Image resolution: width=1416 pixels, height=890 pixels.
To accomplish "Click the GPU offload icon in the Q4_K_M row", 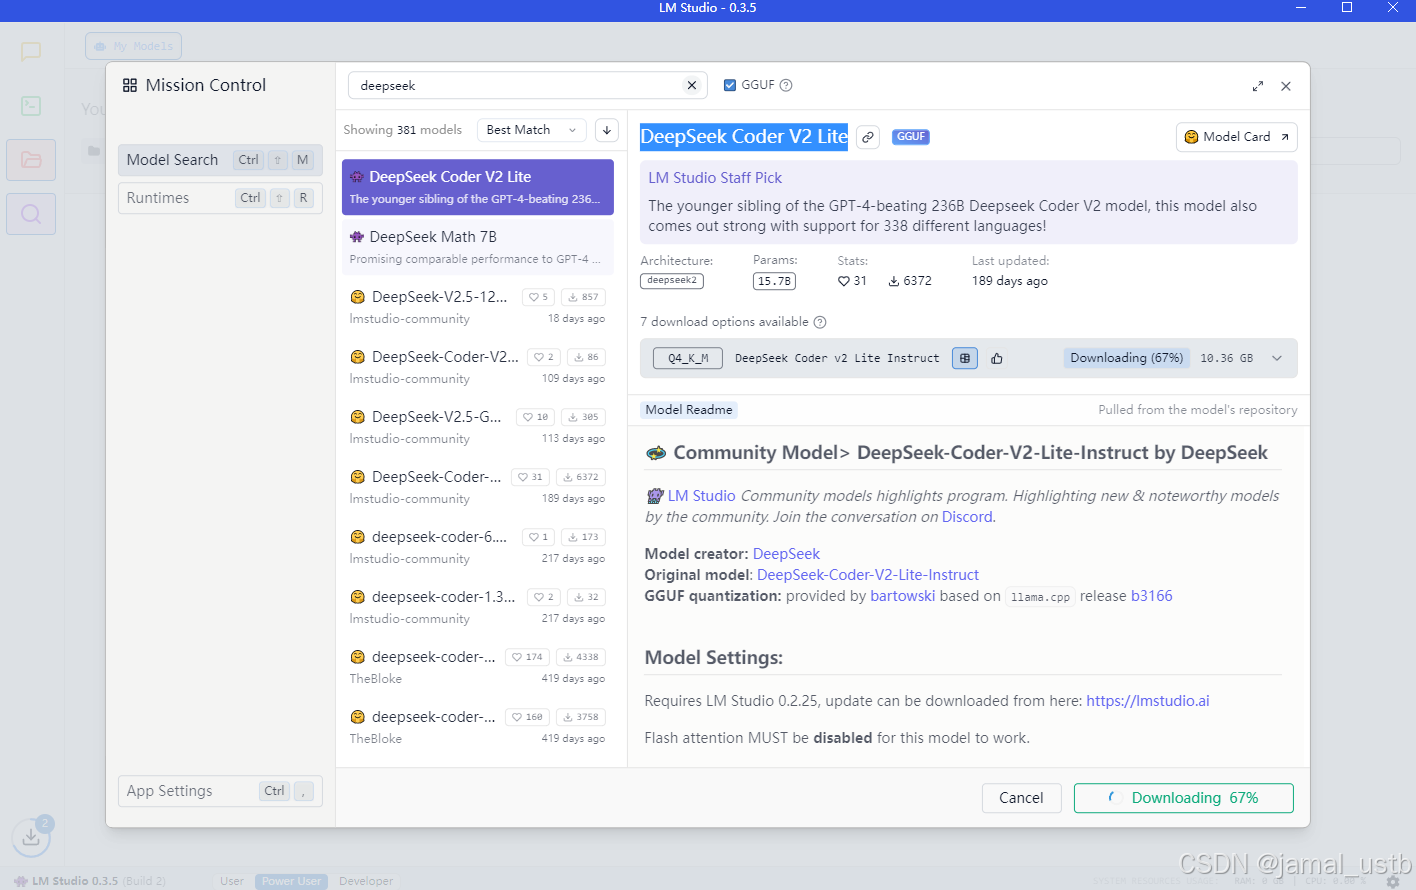I will (965, 358).
